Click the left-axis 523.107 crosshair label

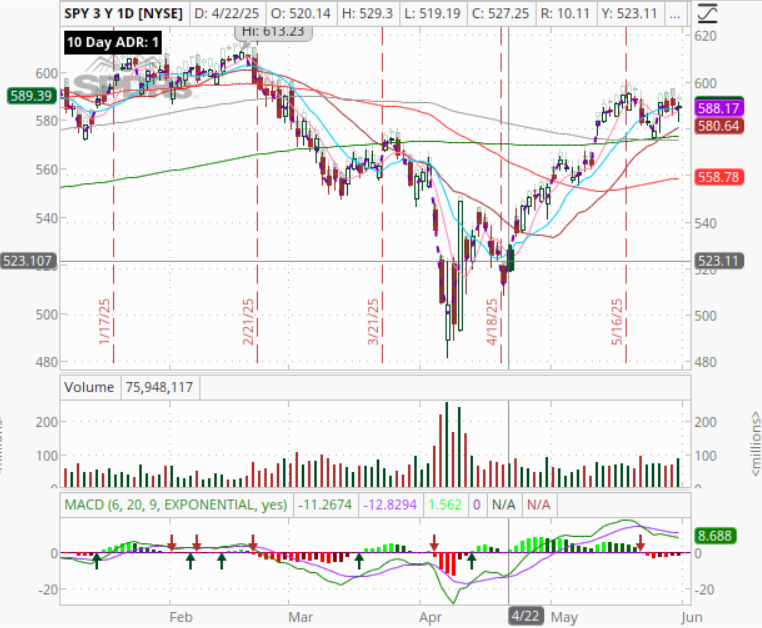pos(28,261)
